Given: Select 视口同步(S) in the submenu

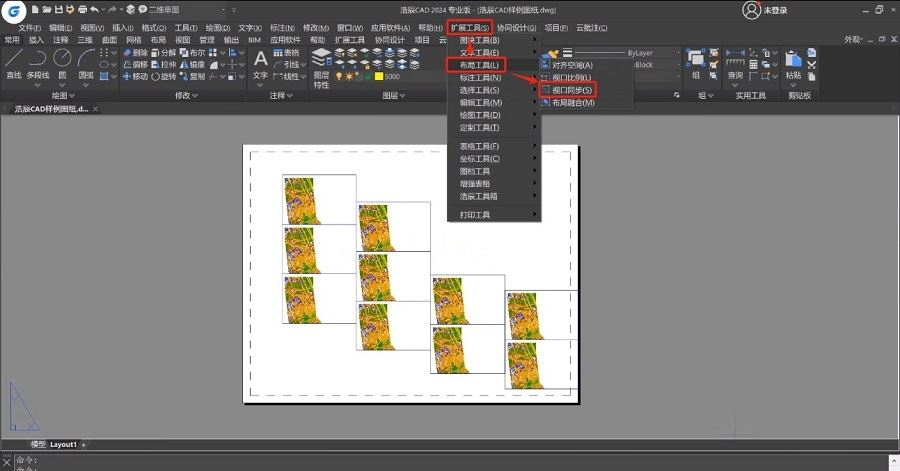Looking at the screenshot, I should point(567,90).
